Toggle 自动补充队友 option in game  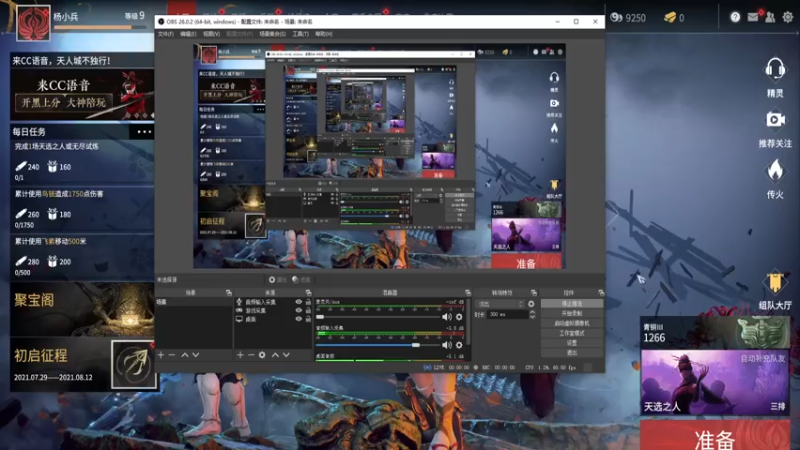tap(762, 359)
